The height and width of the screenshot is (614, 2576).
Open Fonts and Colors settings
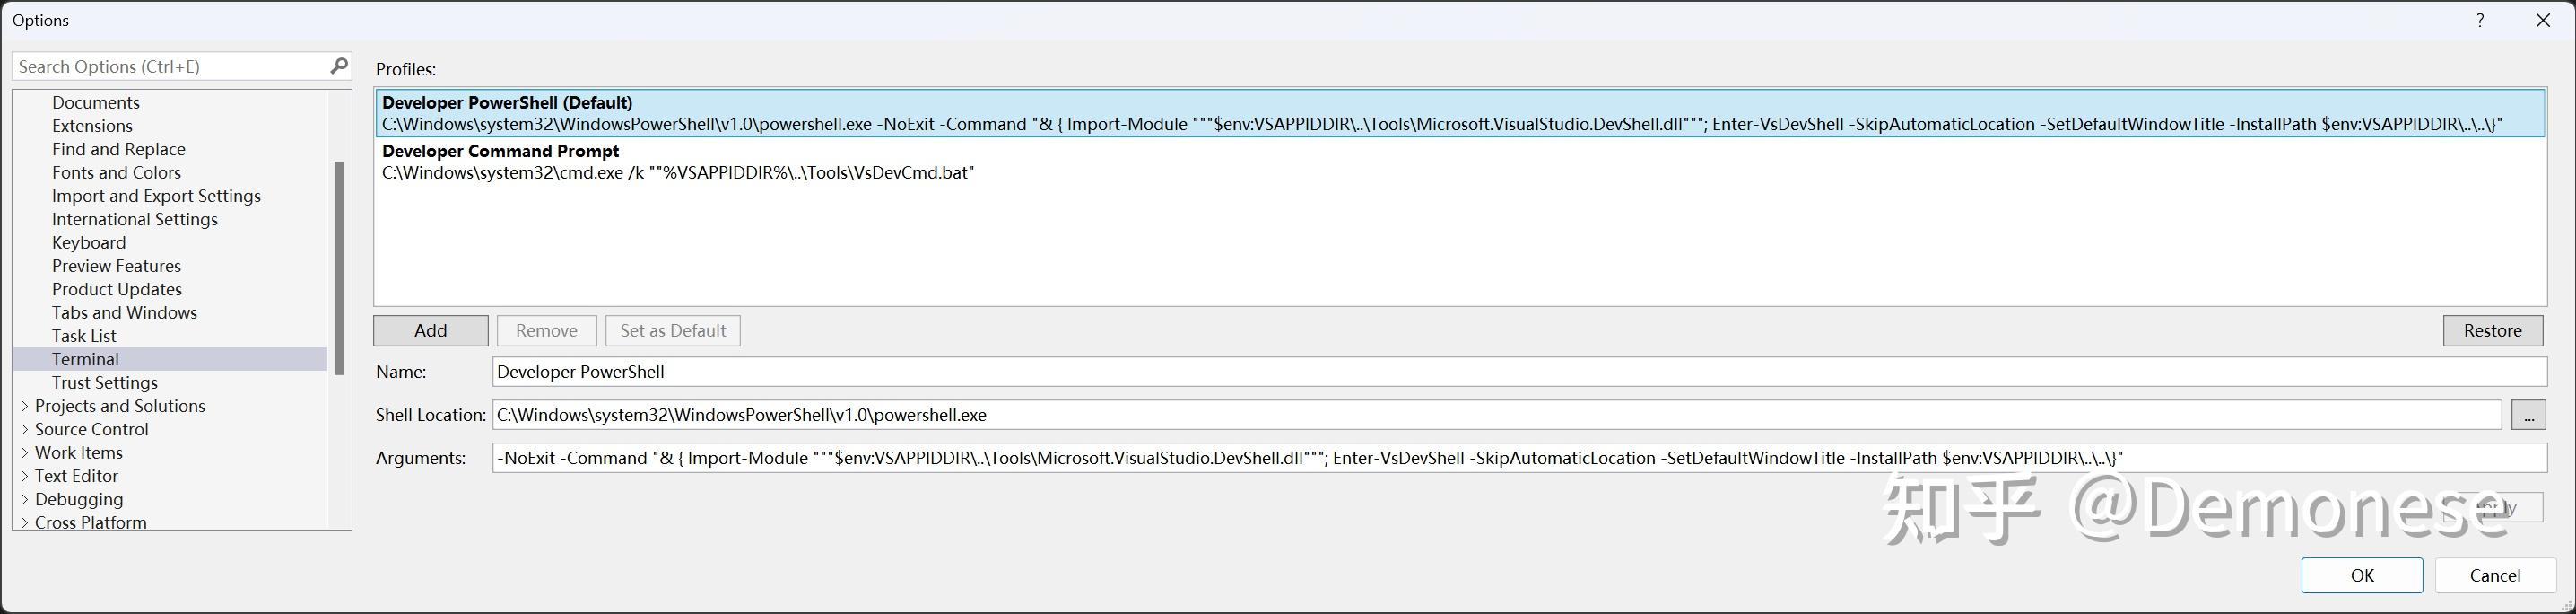click(116, 173)
